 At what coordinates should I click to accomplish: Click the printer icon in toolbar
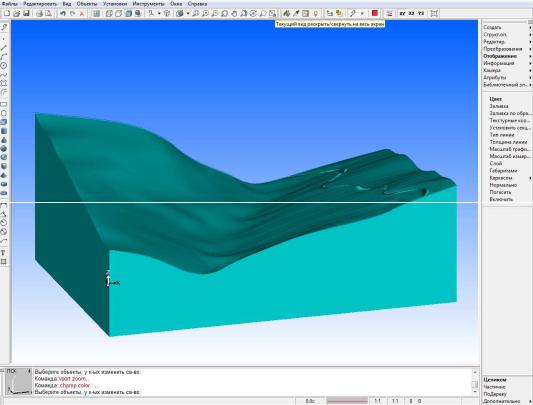click(39, 14)
